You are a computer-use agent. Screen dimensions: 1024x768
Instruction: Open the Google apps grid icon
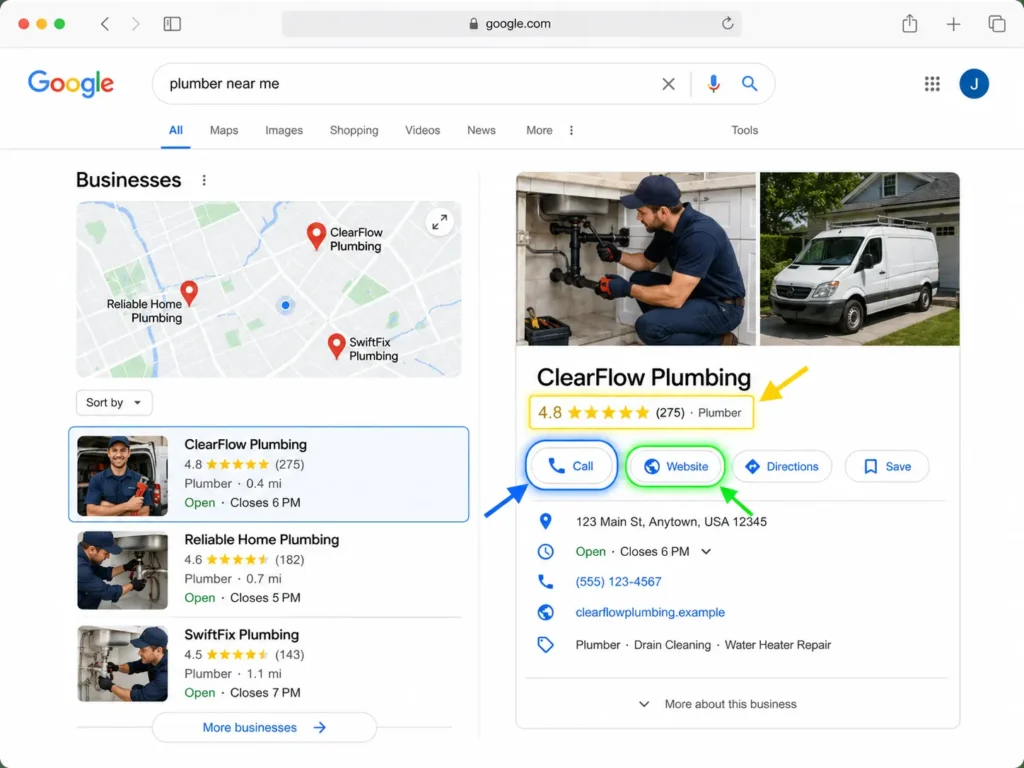(932, 84)
